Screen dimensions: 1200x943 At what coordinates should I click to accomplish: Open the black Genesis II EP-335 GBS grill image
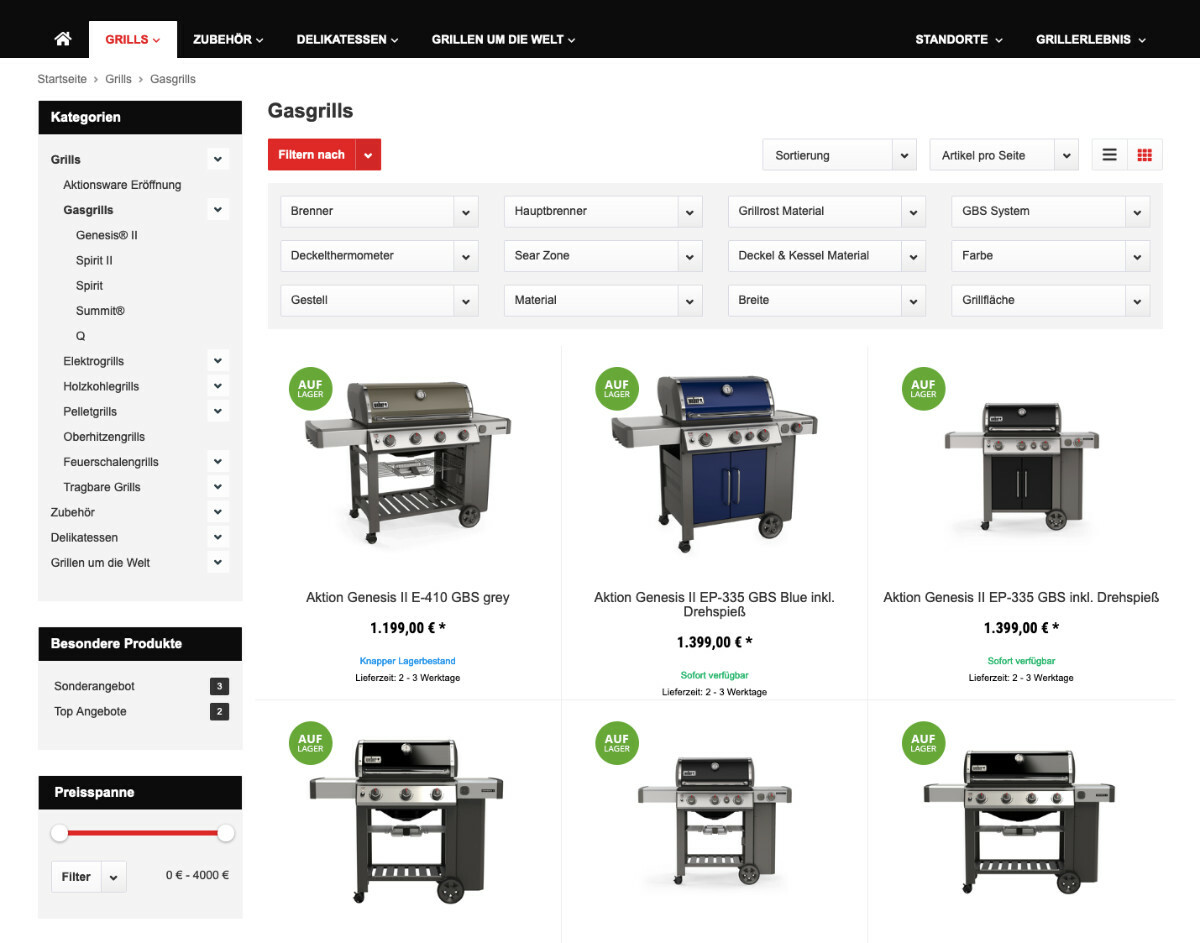[x=1021, y=466]
